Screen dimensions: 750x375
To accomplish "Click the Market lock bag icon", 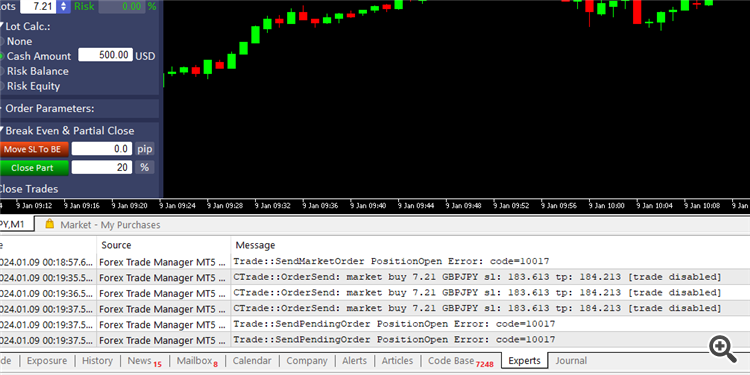I will click(x=49, y=224).
